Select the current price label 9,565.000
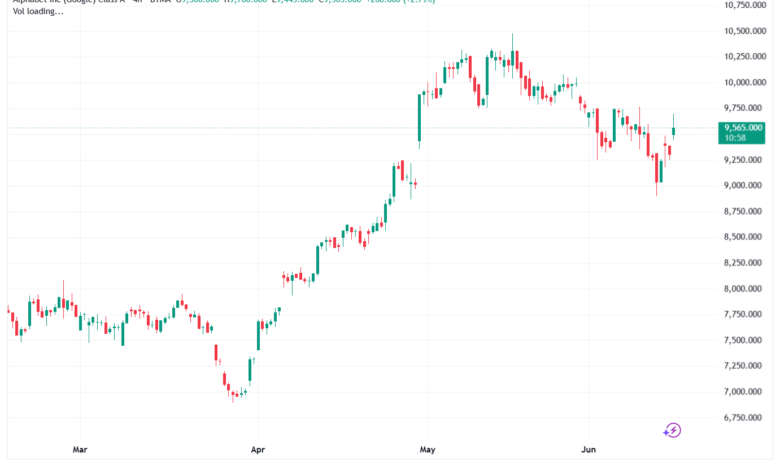This screenshot has height=470, width=780. [x=743, y=128]
